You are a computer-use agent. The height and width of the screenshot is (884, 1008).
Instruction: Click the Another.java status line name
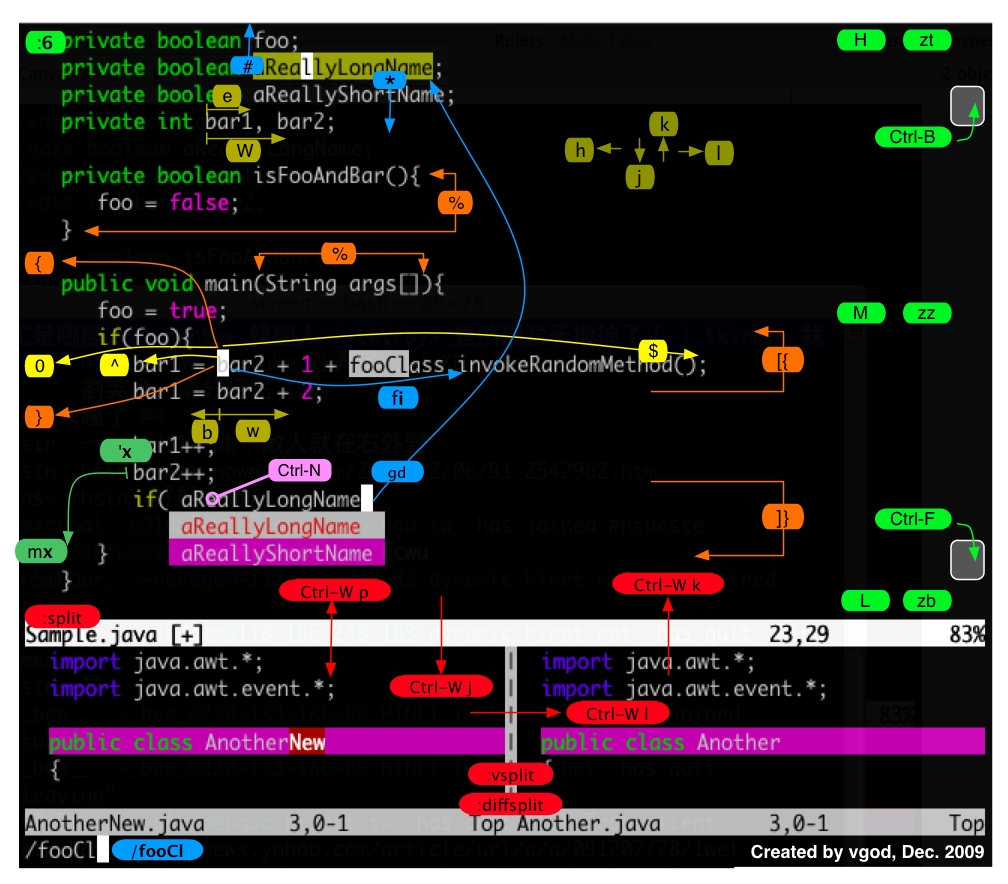click(x=588, y=823)
